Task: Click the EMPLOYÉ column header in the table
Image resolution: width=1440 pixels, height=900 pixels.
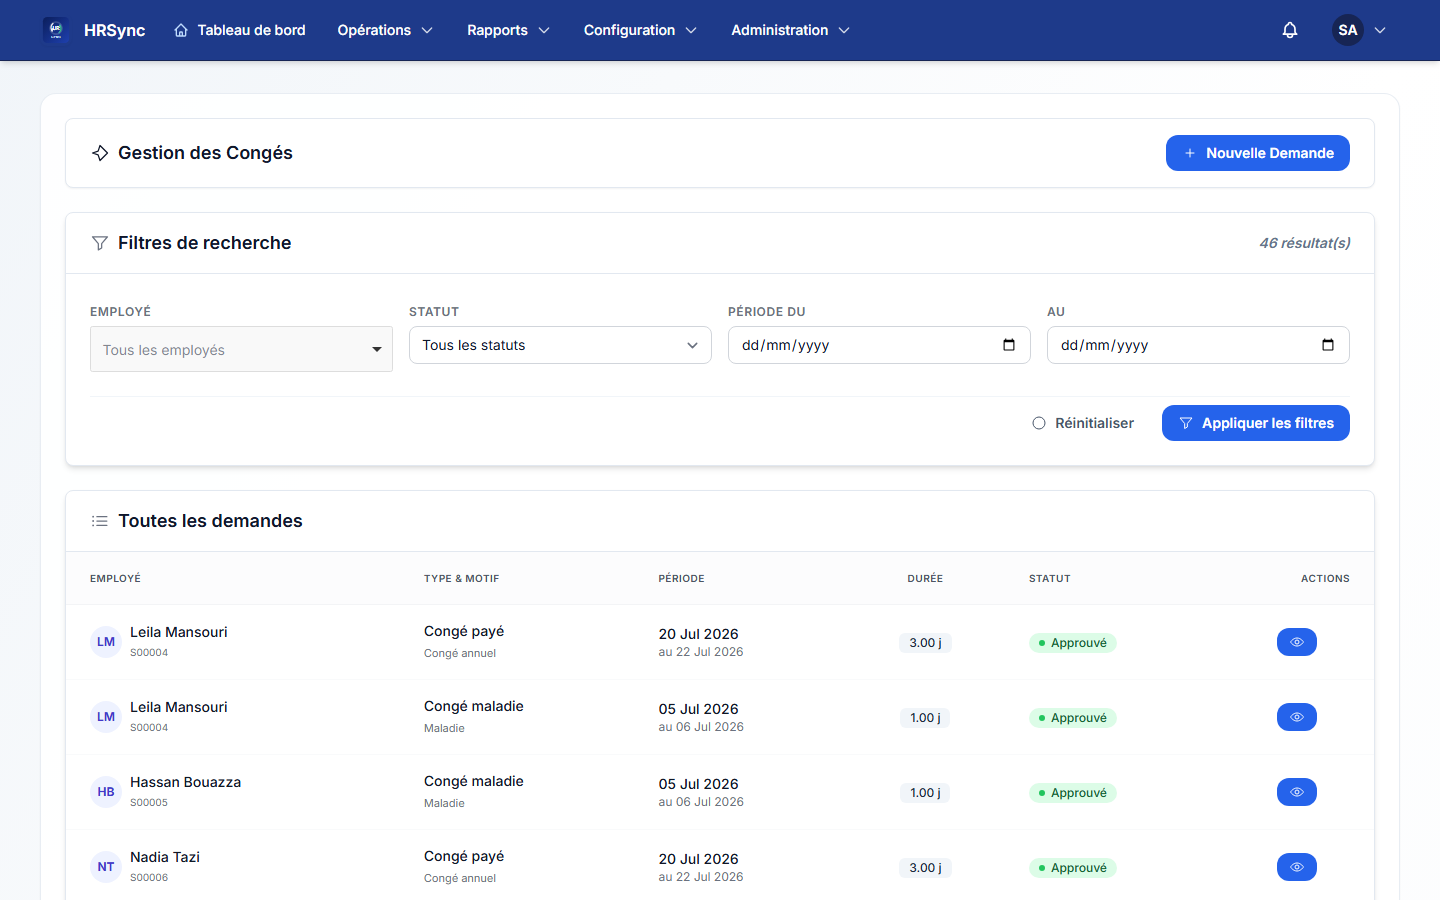Action: (116, 579)
